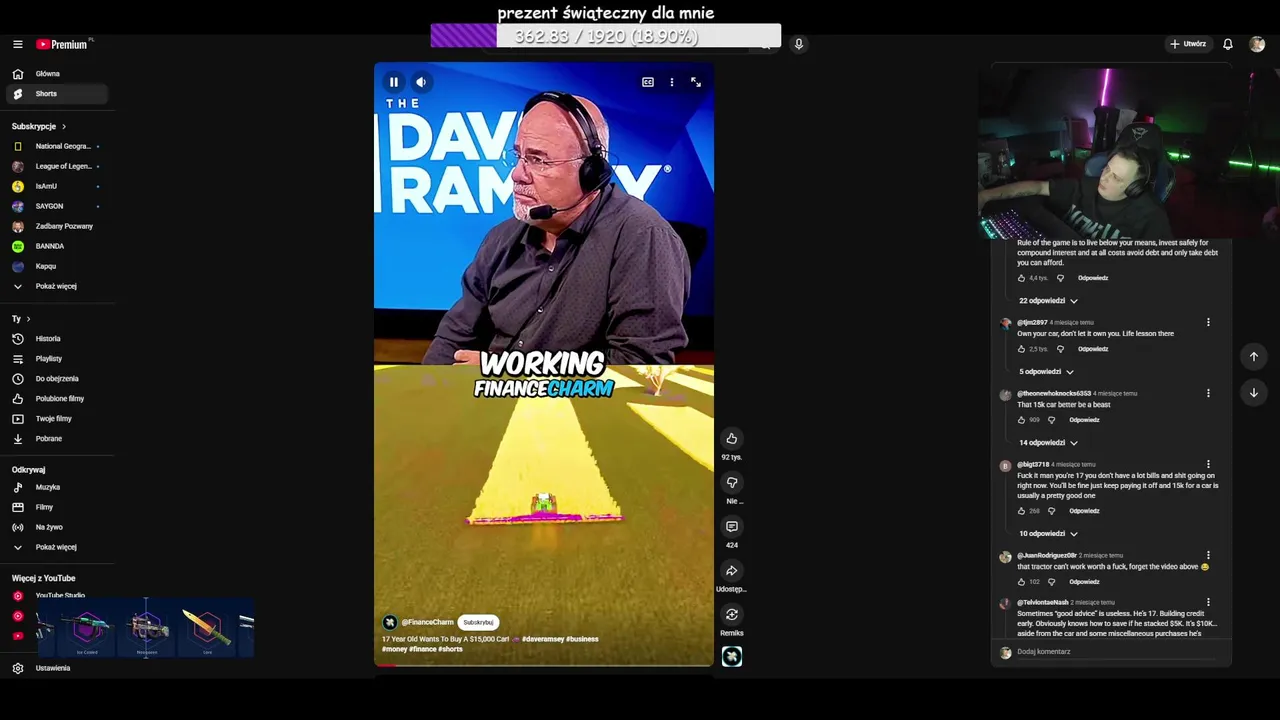Like the @tjm2897 comment

click(1022, 349)
